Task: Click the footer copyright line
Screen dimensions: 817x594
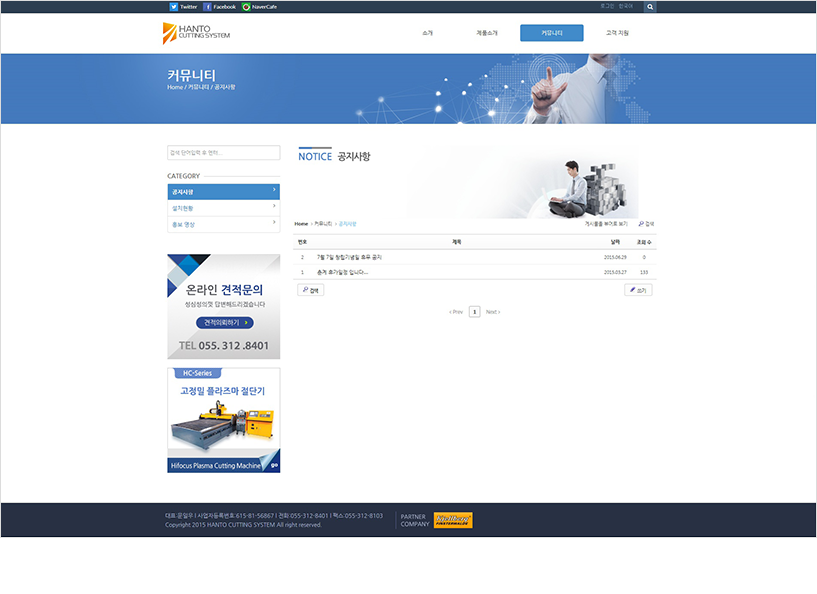Action: (243, 525)
